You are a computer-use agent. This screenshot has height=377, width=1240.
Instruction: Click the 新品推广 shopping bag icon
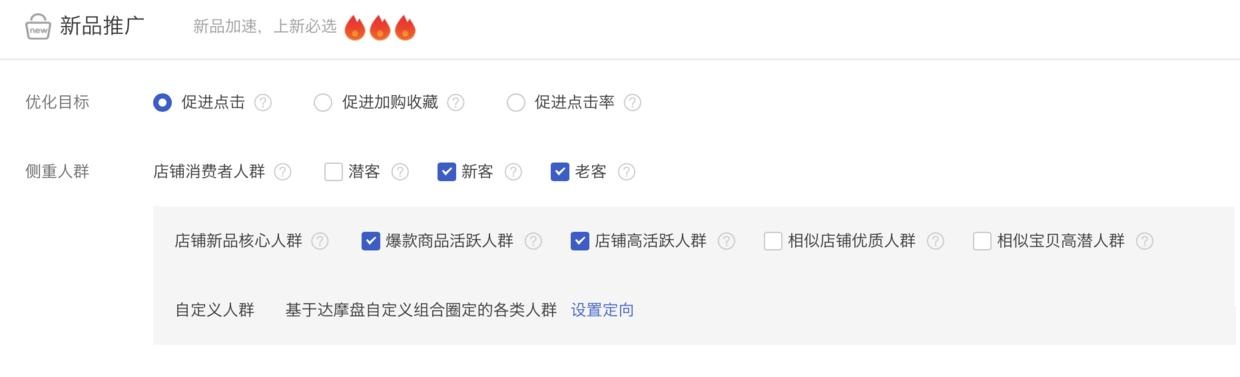tap(38, 27)
